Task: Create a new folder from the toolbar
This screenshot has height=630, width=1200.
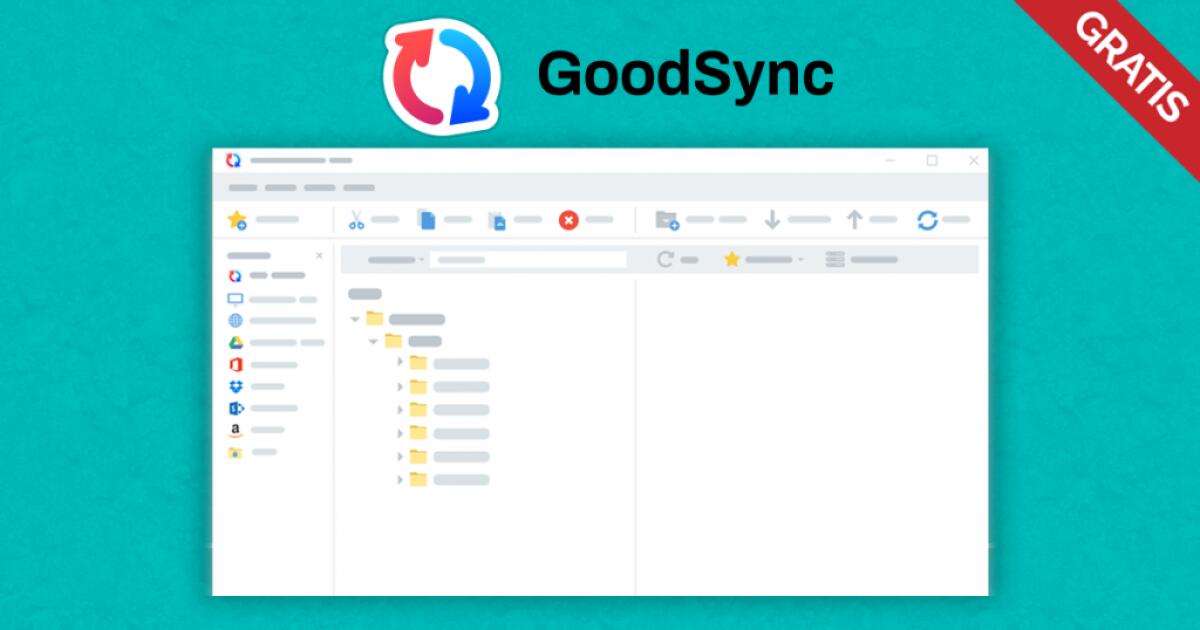Action: [x=667, y=219]
